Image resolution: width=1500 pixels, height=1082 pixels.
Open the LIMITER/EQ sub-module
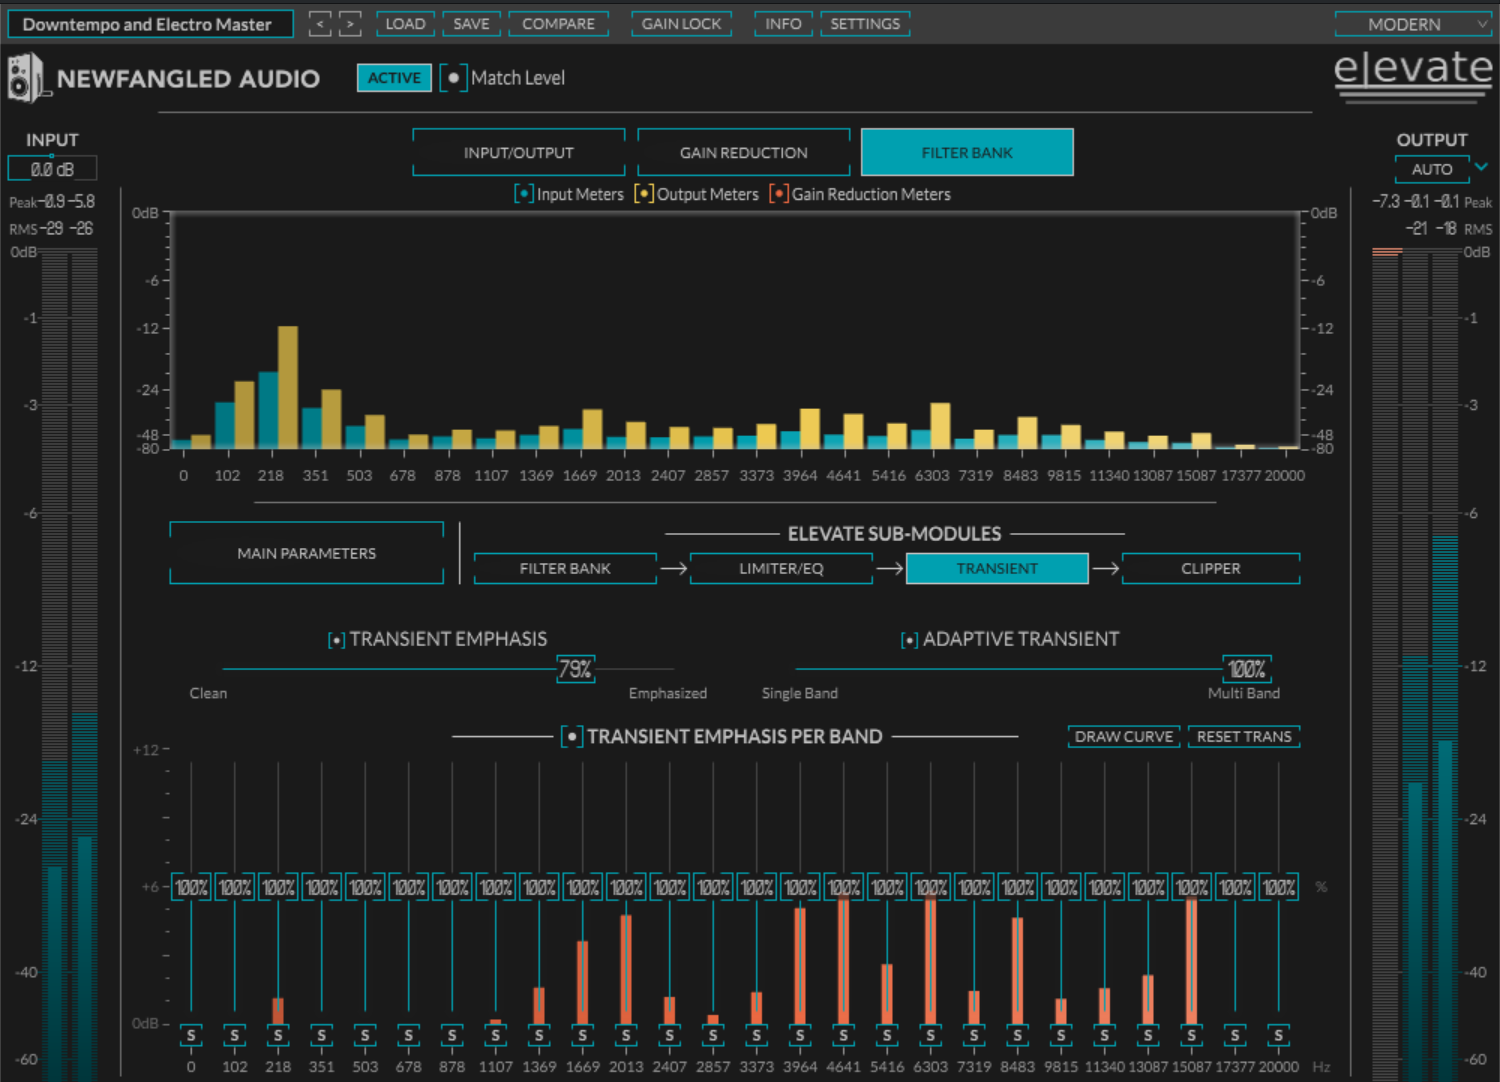click(x=781, y=568)
